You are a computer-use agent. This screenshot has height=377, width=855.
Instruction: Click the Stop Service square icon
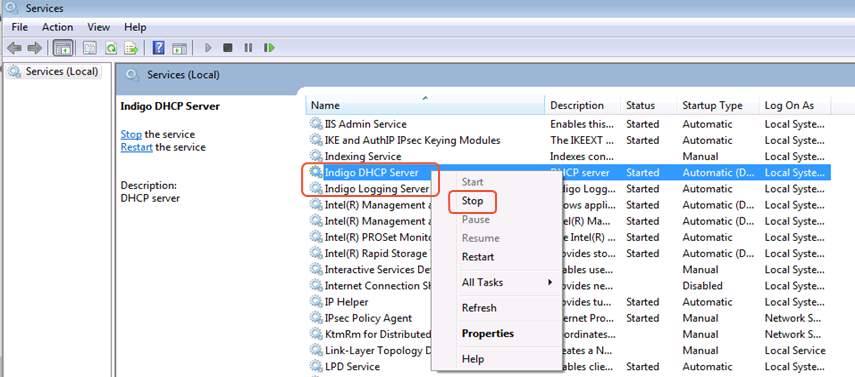228,48
